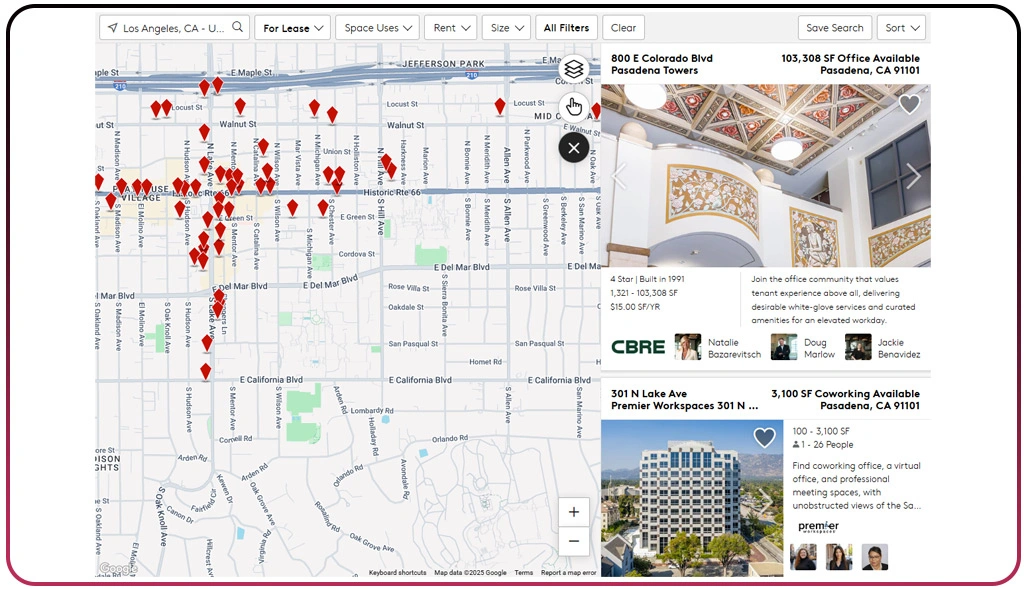Open the Space Uses filter dropdown
1026x589 pixels.
tap(377, 28)
